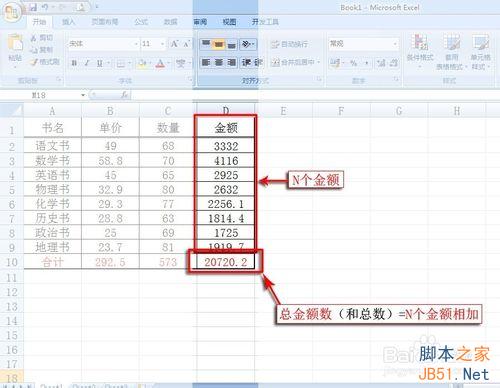The image size is (500, 388).
Task: Click the Decrease Decimal icon
Action: (394, 63)
